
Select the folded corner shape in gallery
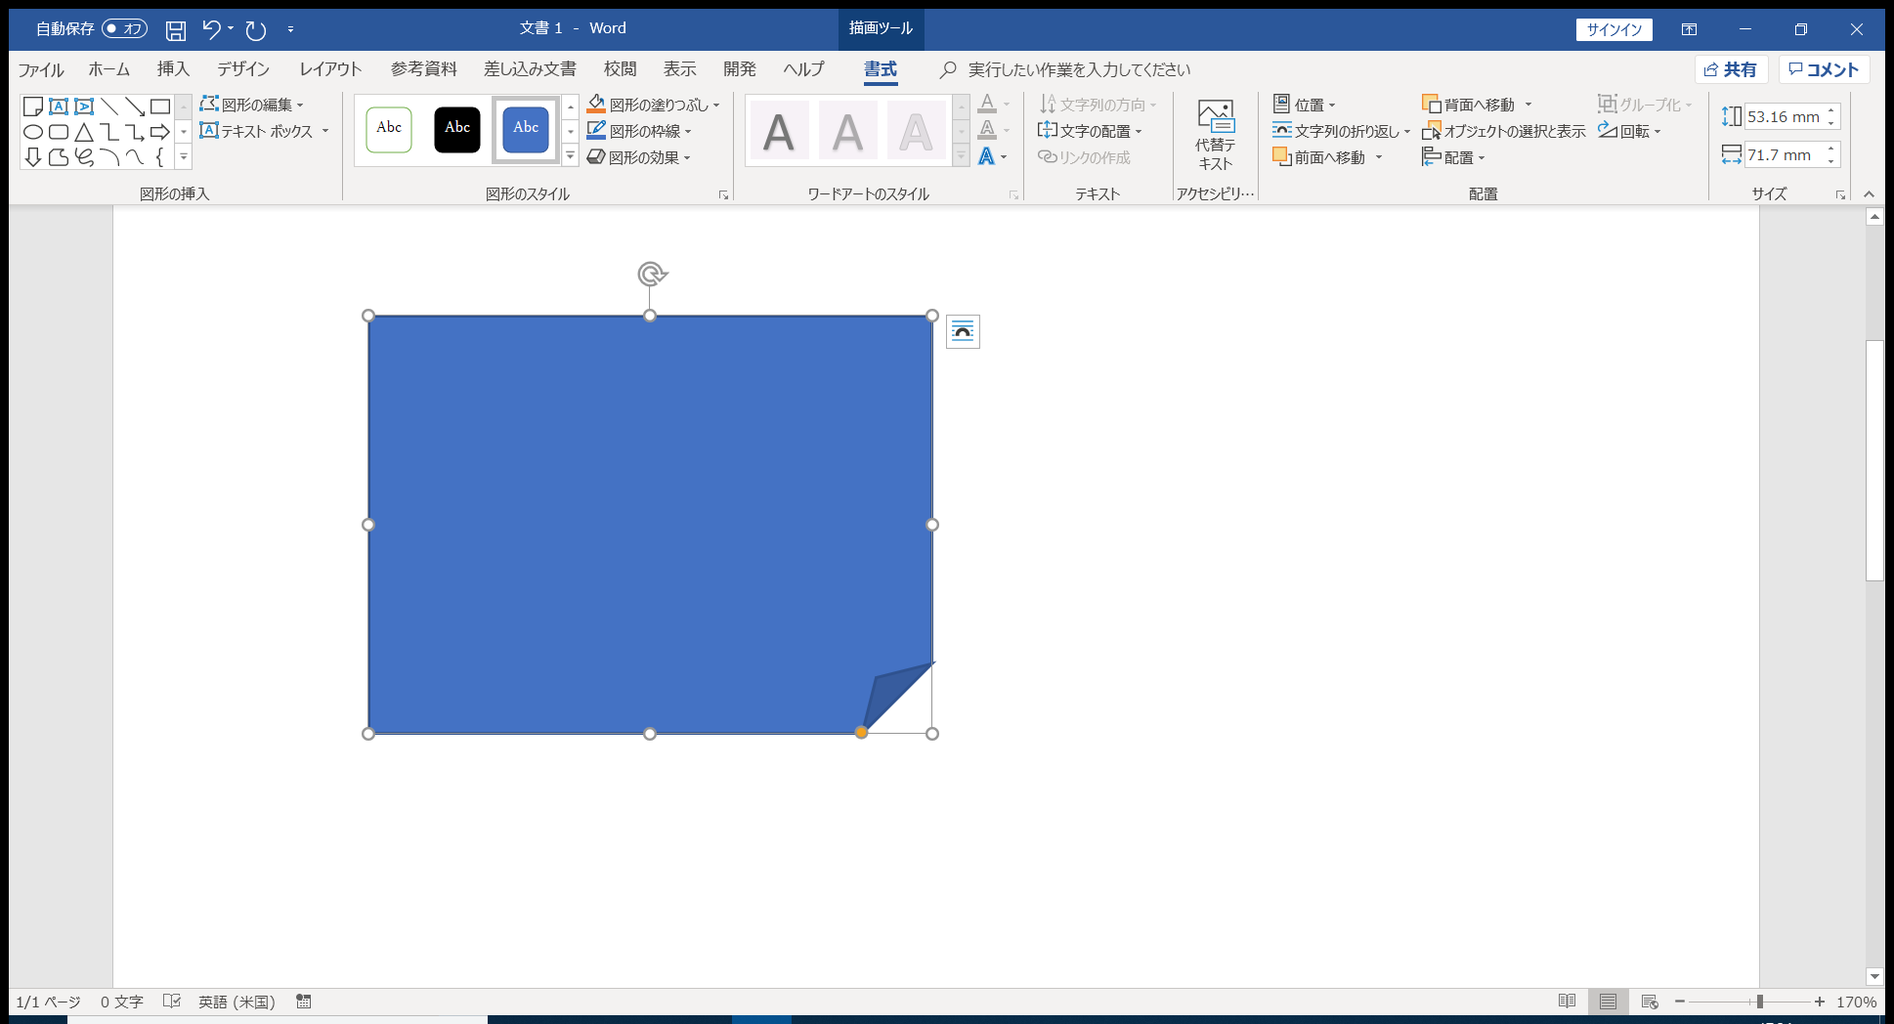coord(33,106)
